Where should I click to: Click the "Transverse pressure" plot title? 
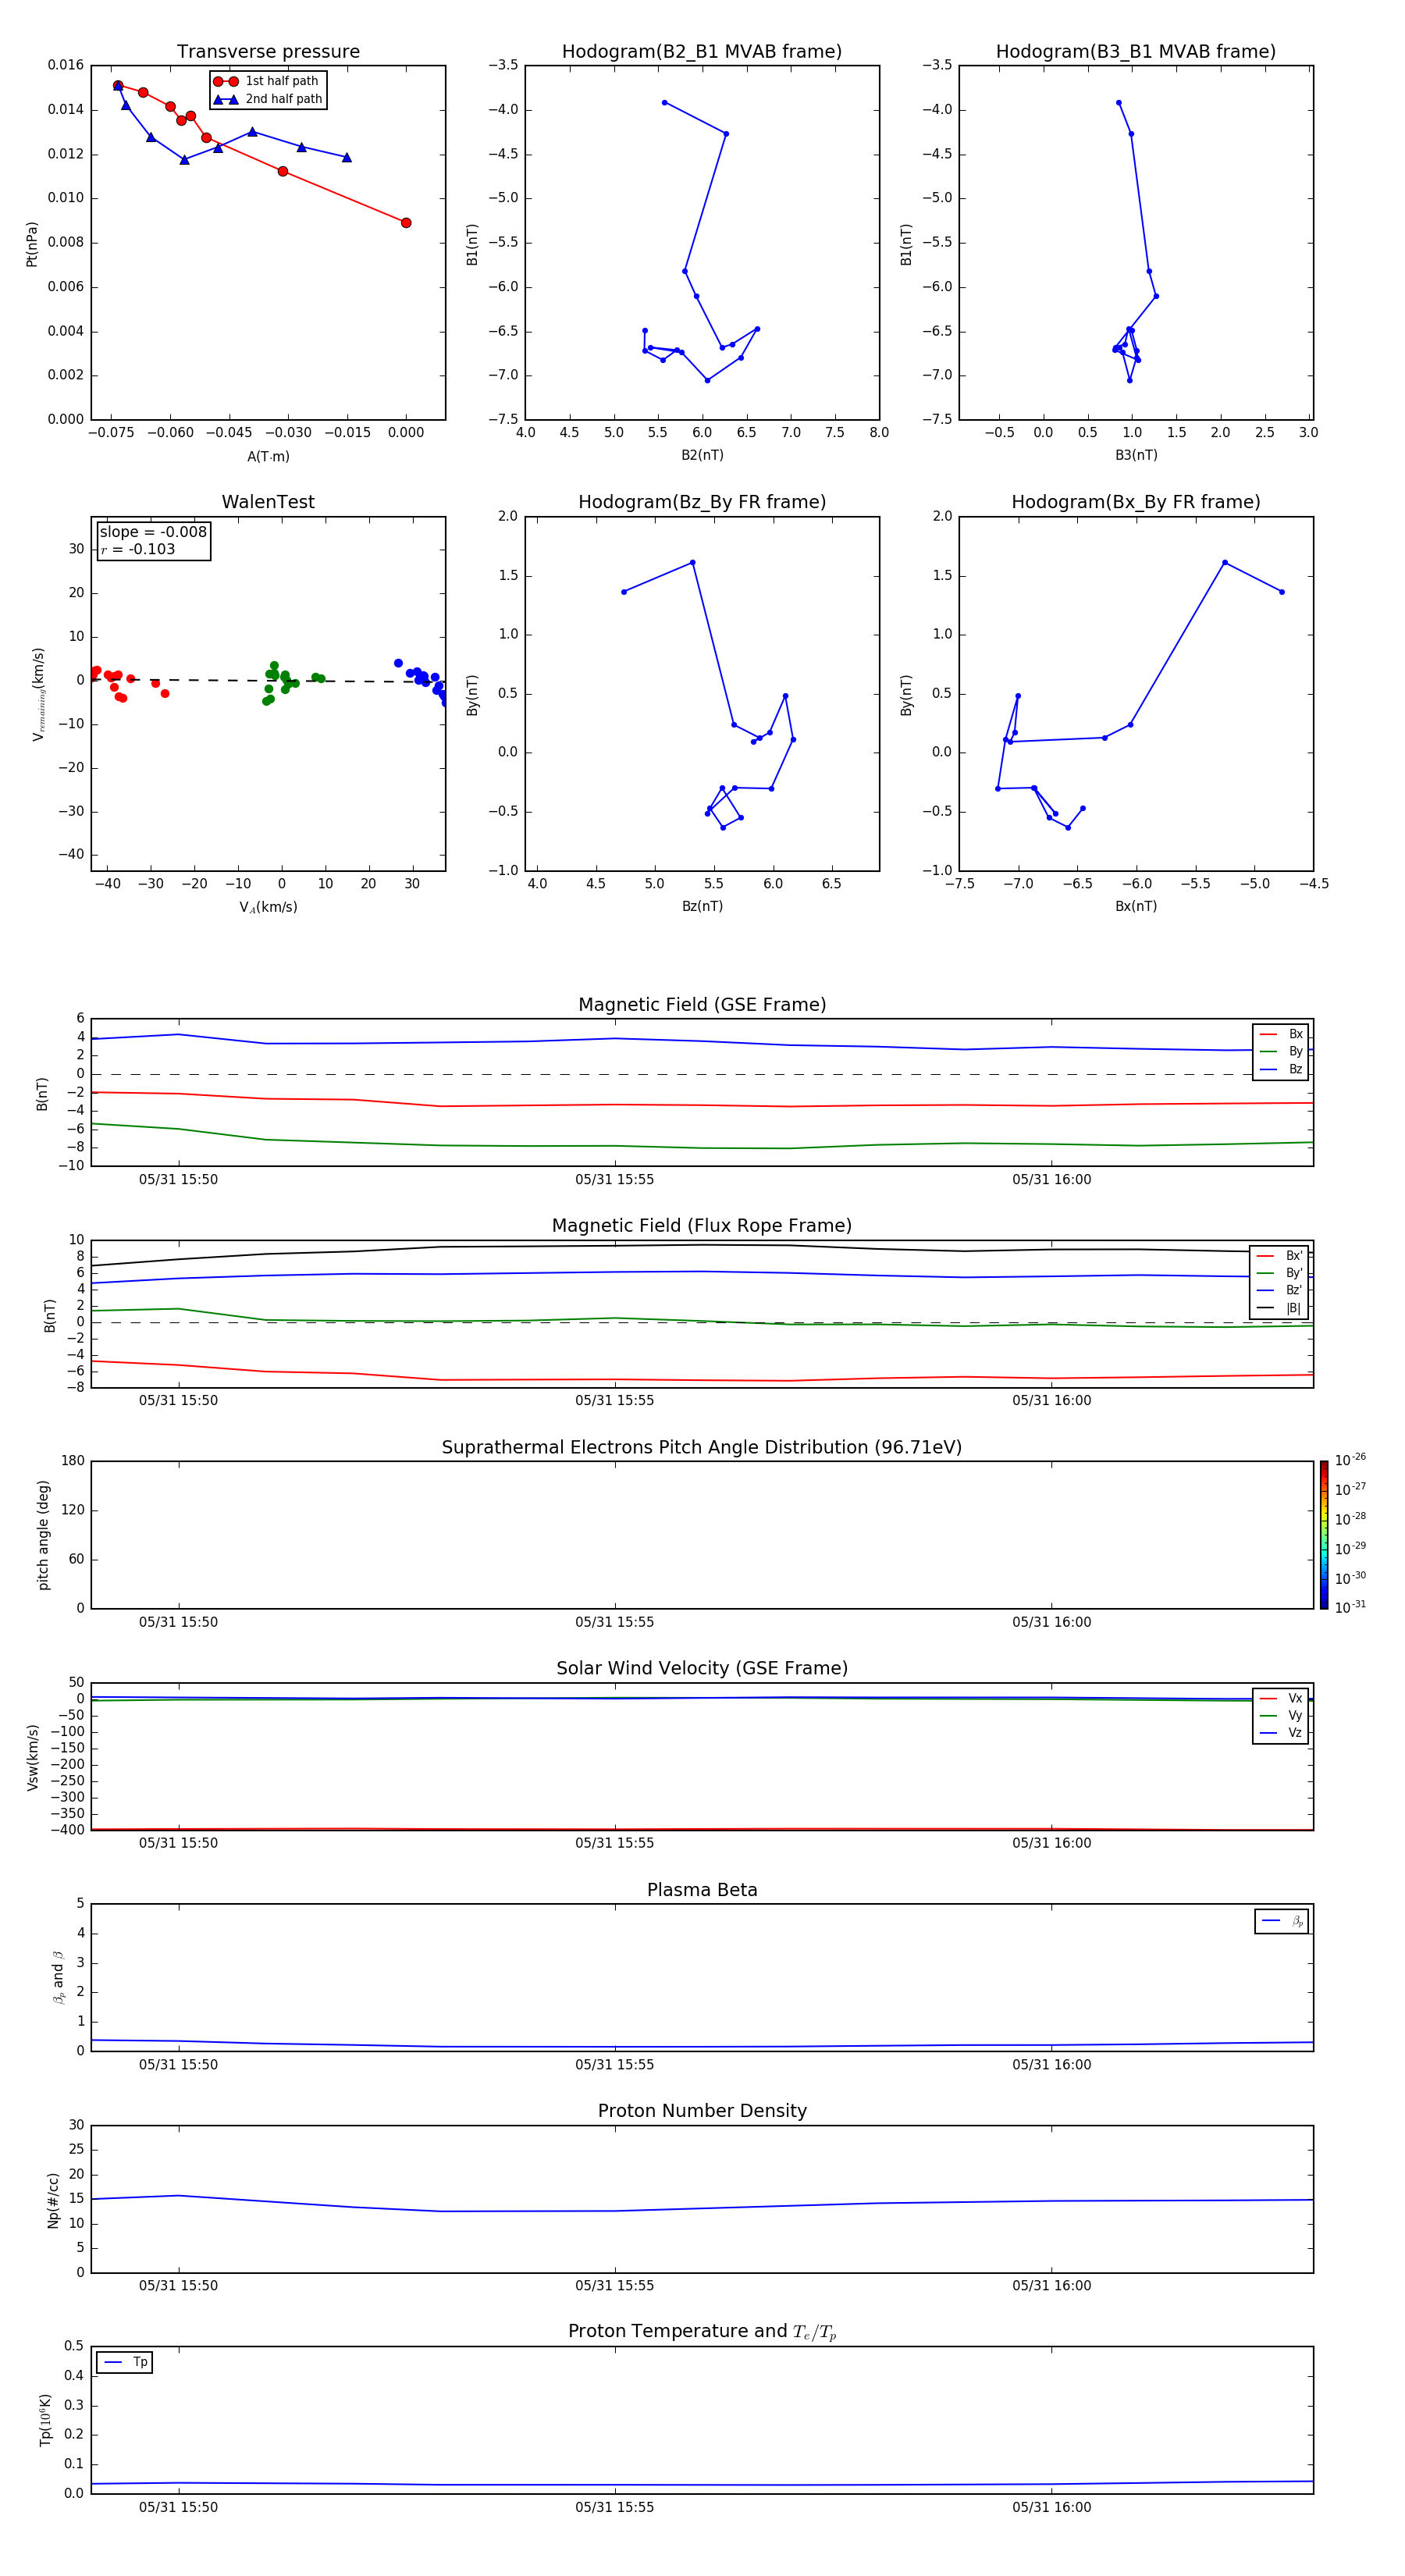click(x=268, y=52)
